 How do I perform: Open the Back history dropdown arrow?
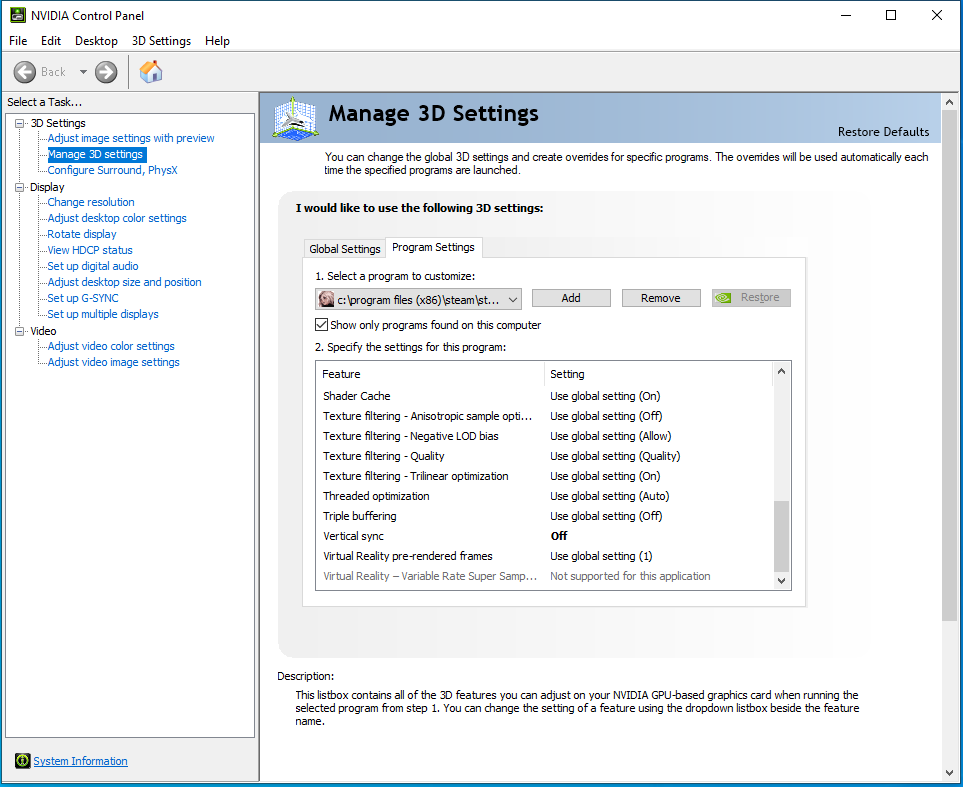pos(83,72)
